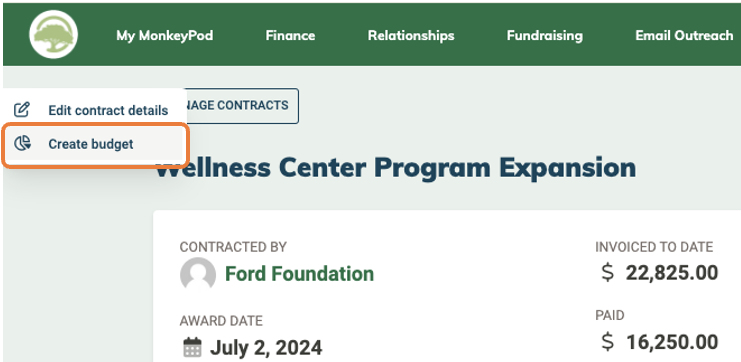Click the pie chart budget icon
The image size is (741, 362).
[x=22, y=144]
